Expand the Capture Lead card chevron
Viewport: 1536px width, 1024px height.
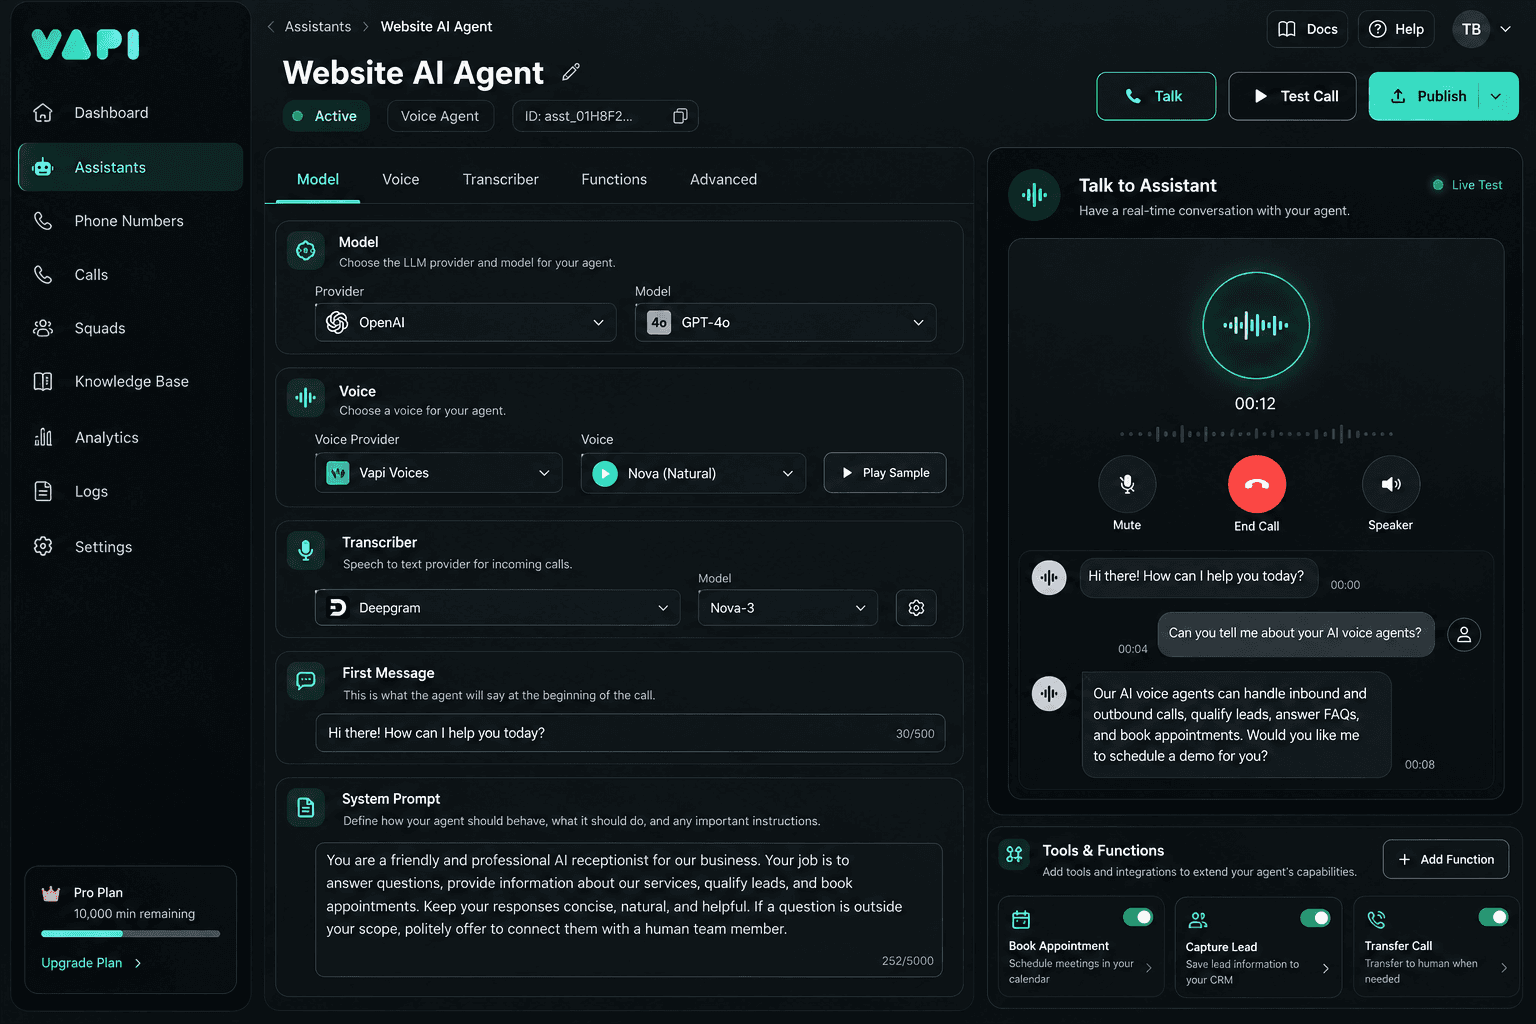pyautogui.click(x=1325, y=968)
